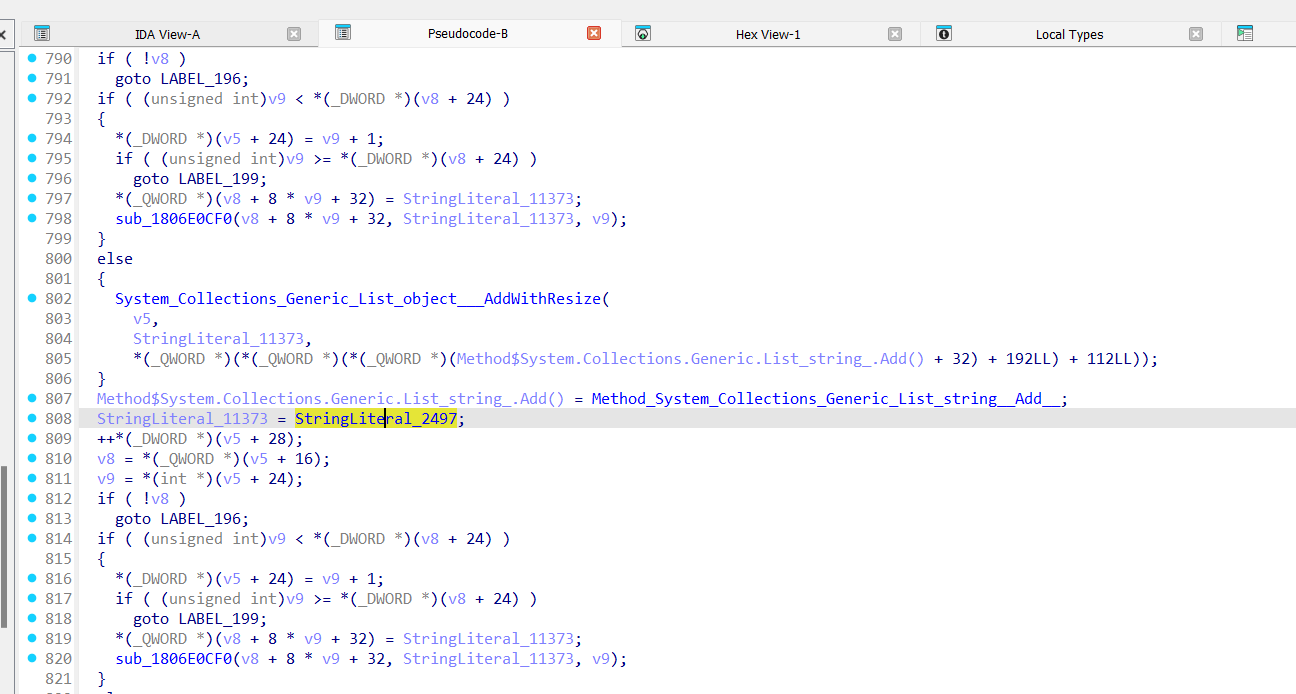Close the Pseudocode-B tab with red X

pyautogui.click(x=594, y=33)
